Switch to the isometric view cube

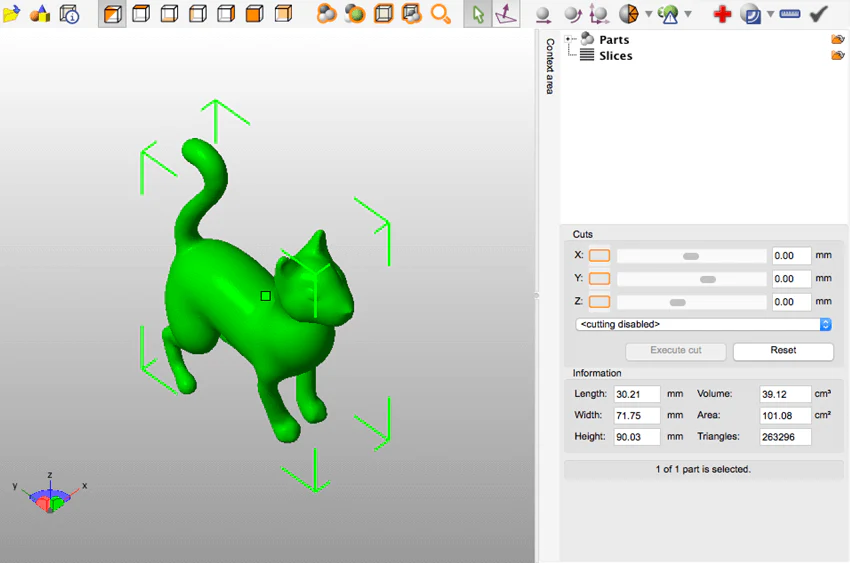point(112,14)
